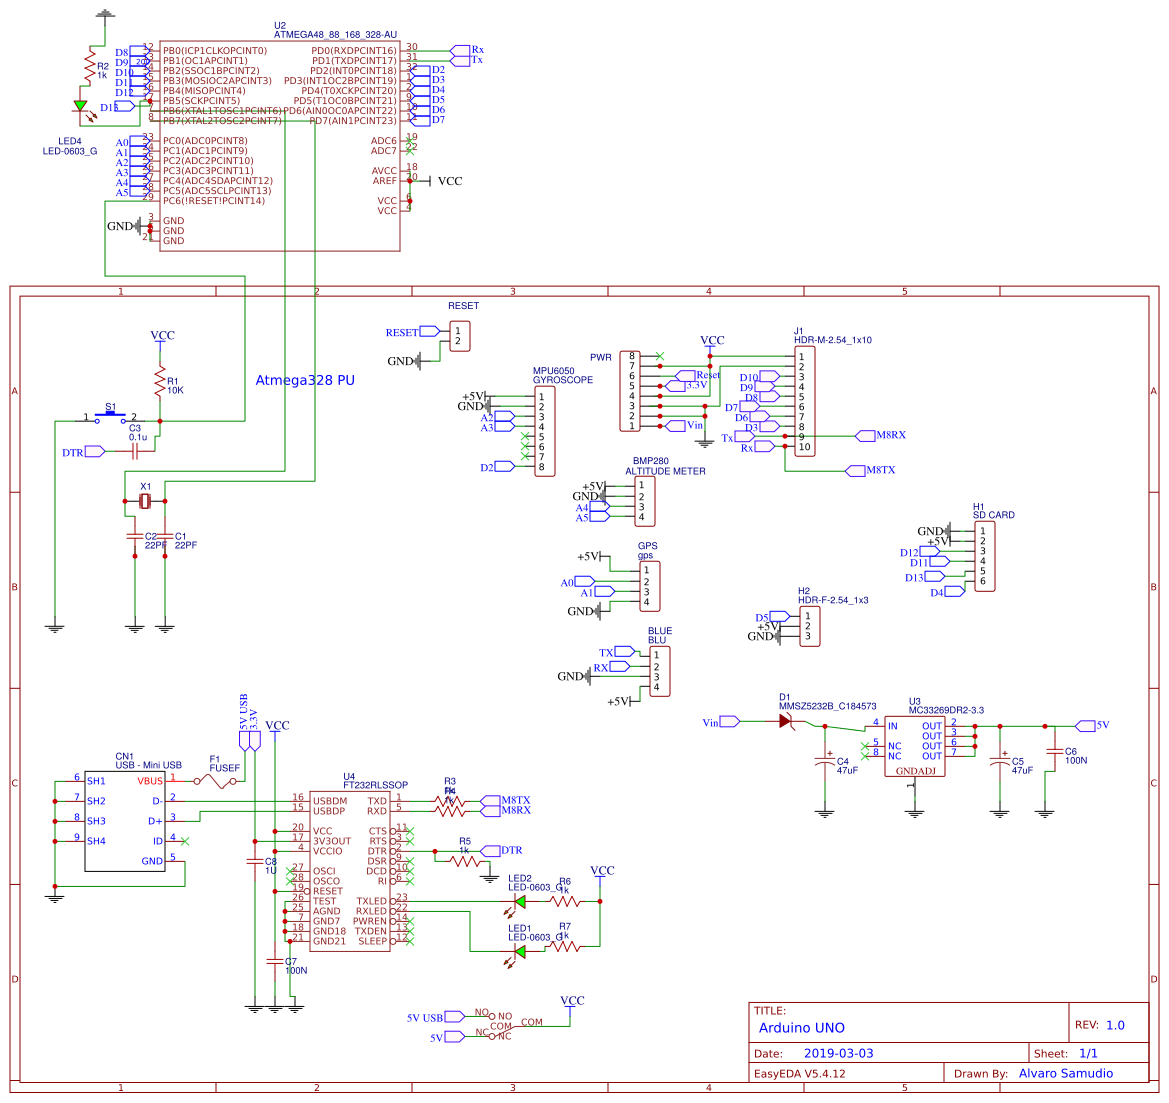Select the R6 1k resistor
The width and height of the screenshot is (1169, 1103).
click(x=564, y=902)
